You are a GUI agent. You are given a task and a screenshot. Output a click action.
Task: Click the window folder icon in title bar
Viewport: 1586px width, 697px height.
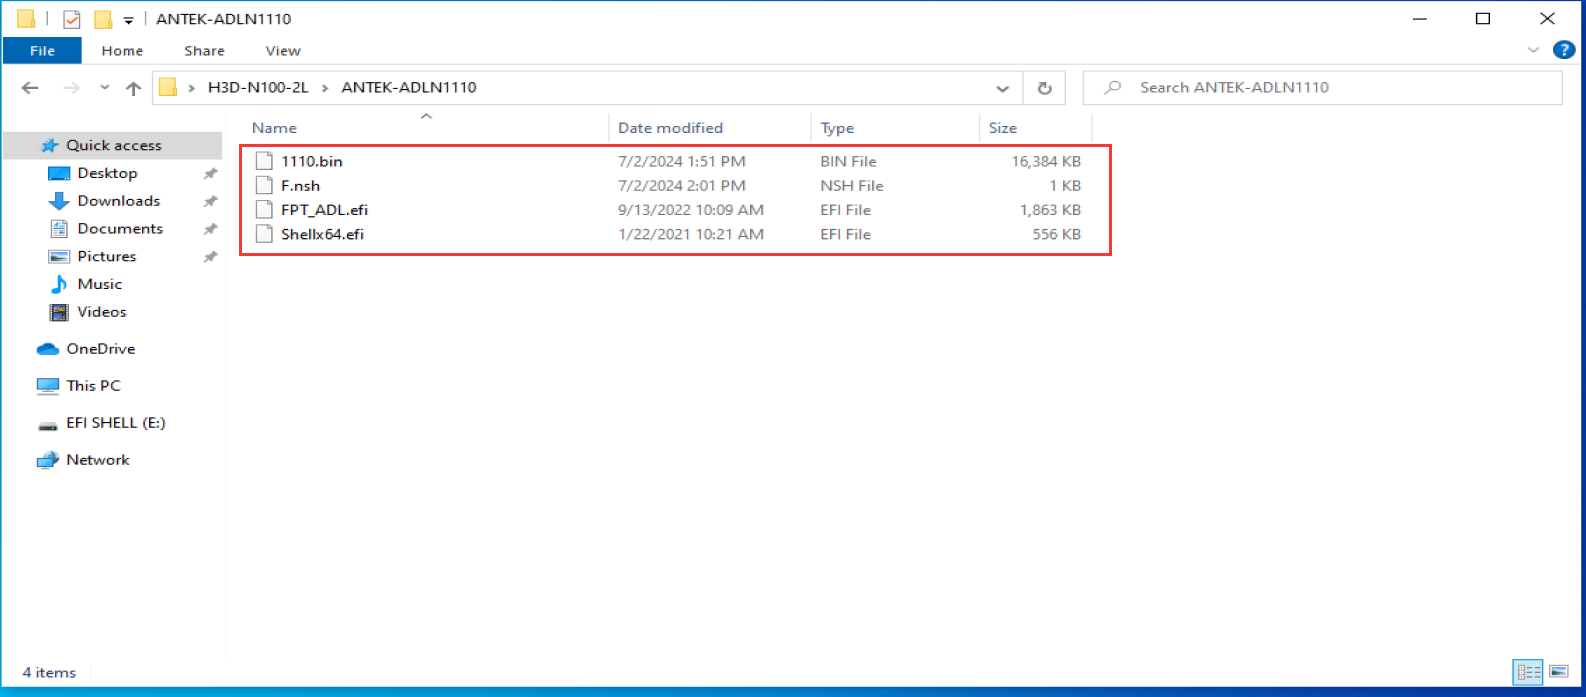click(26, 19)
